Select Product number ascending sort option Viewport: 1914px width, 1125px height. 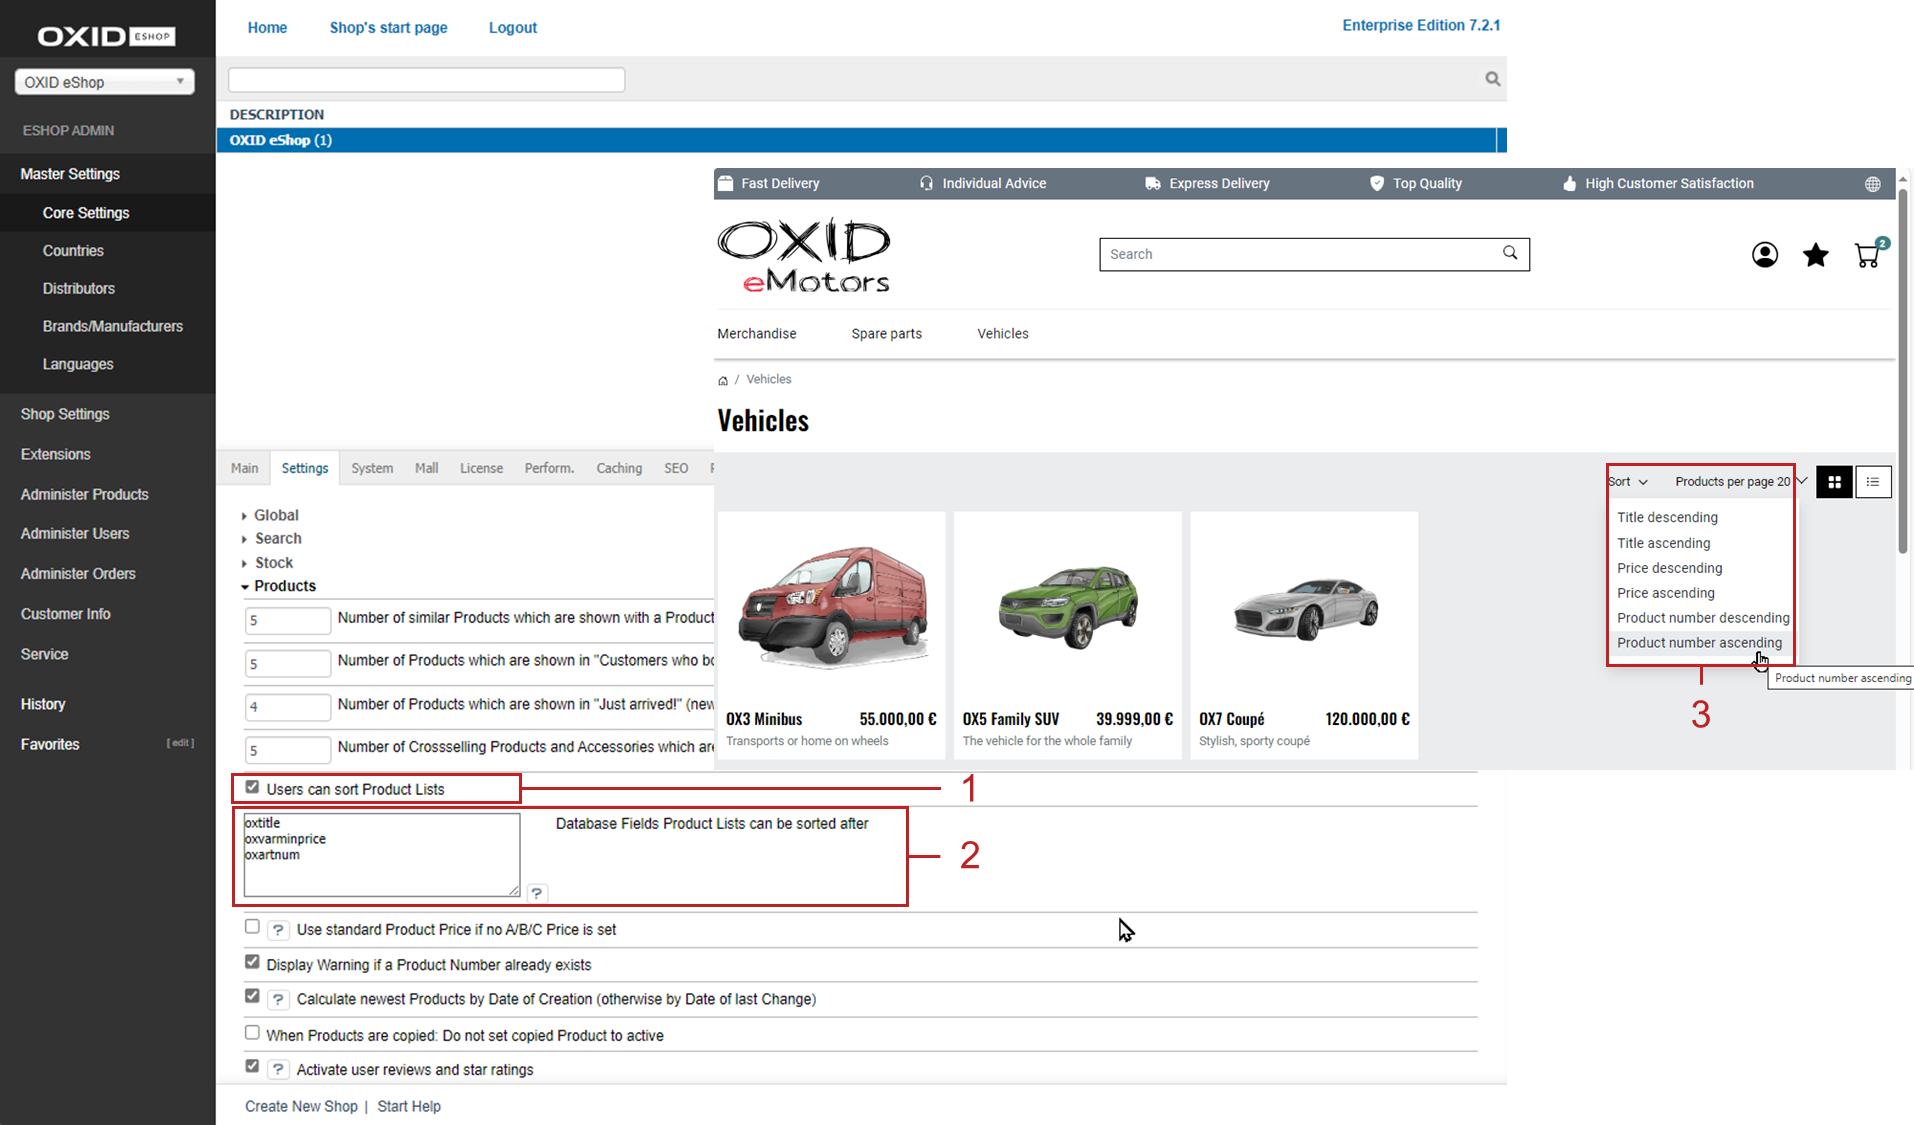pos(1699,643)
